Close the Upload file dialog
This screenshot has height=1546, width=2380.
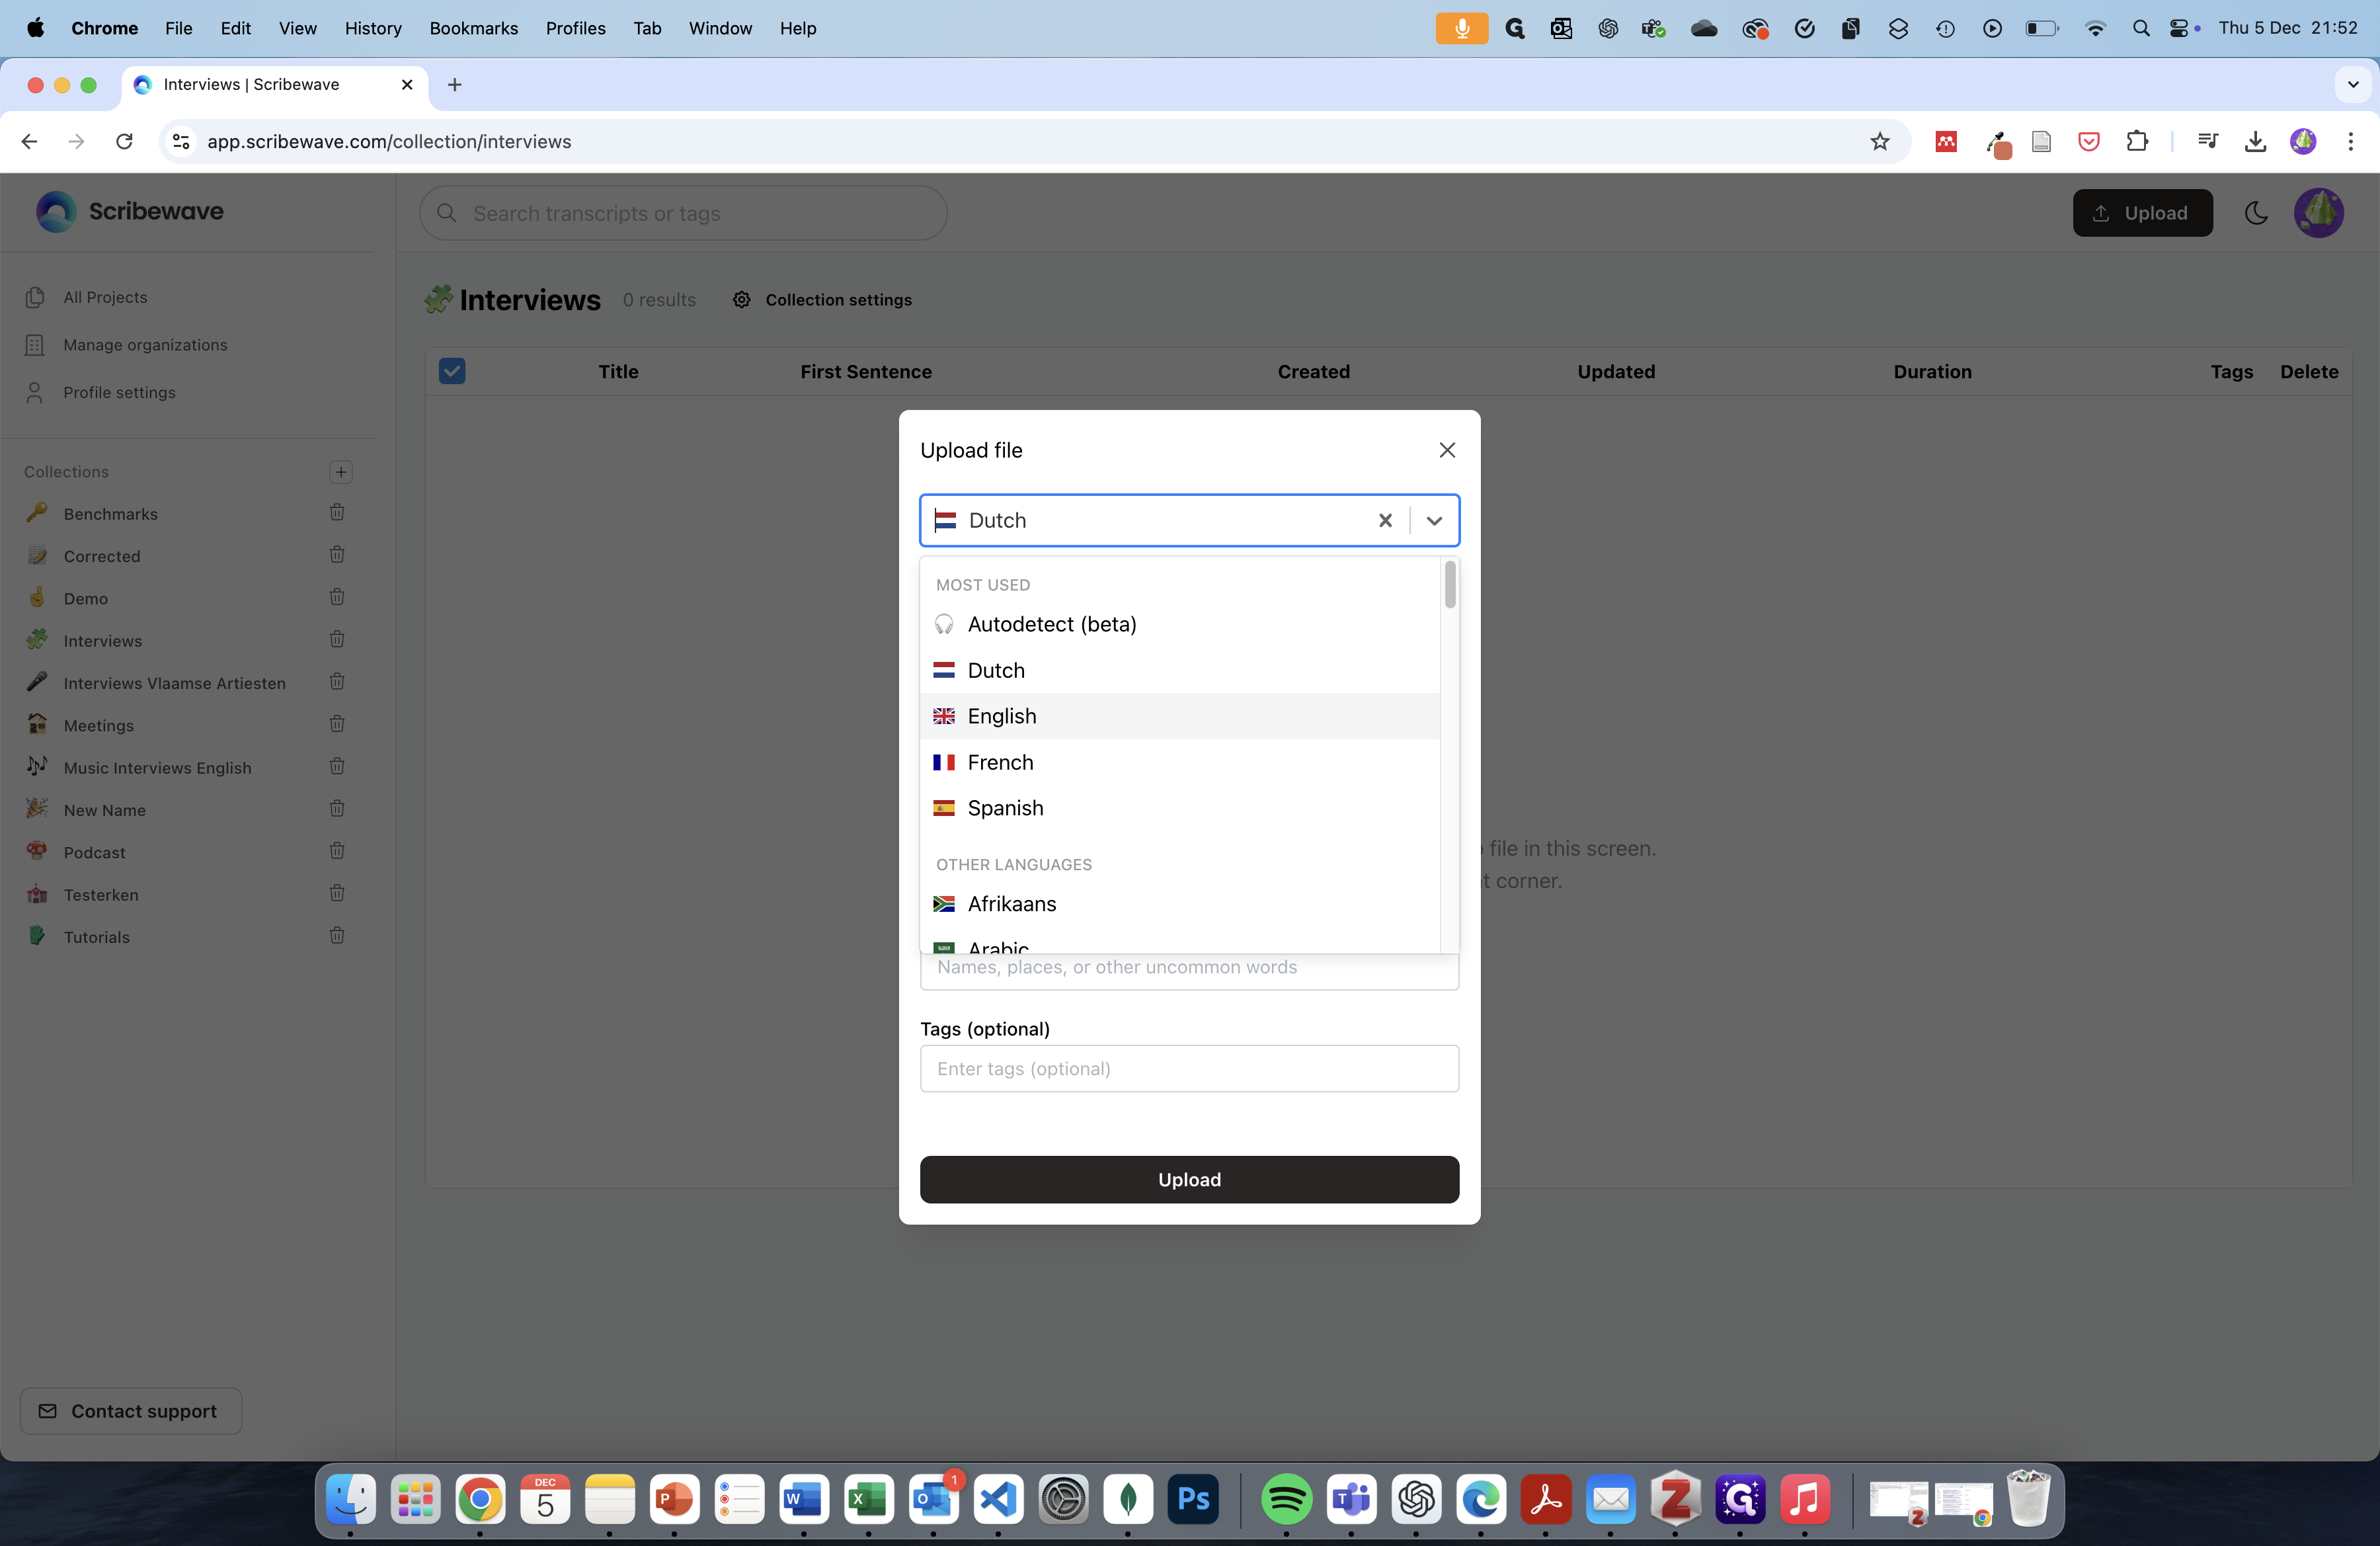pos(1447,450)
